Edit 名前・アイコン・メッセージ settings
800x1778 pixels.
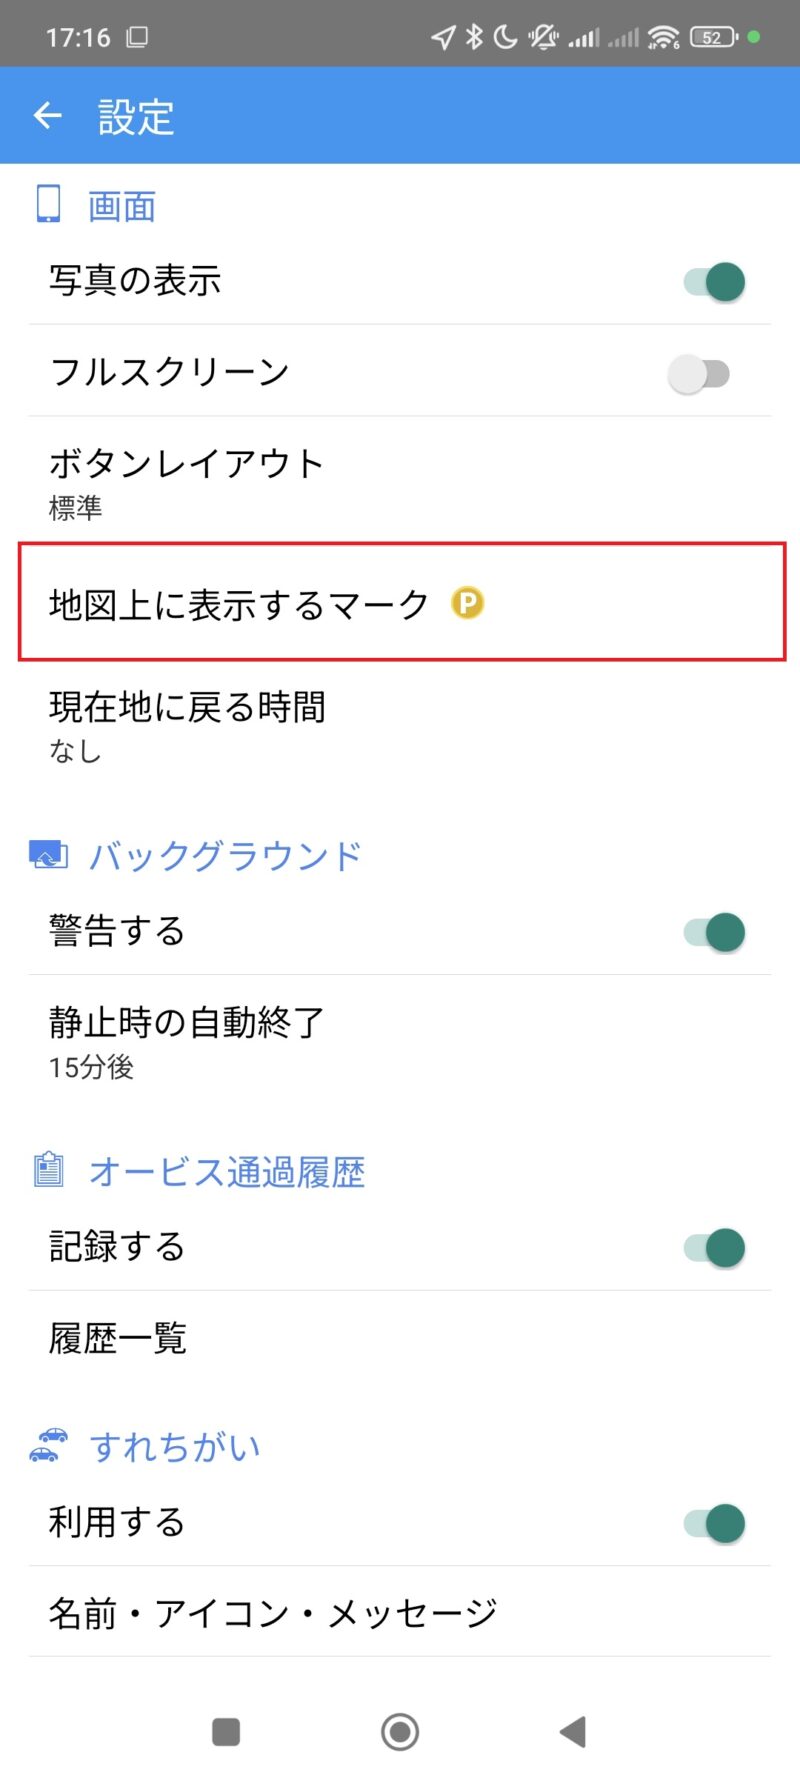pos(400,1613)
